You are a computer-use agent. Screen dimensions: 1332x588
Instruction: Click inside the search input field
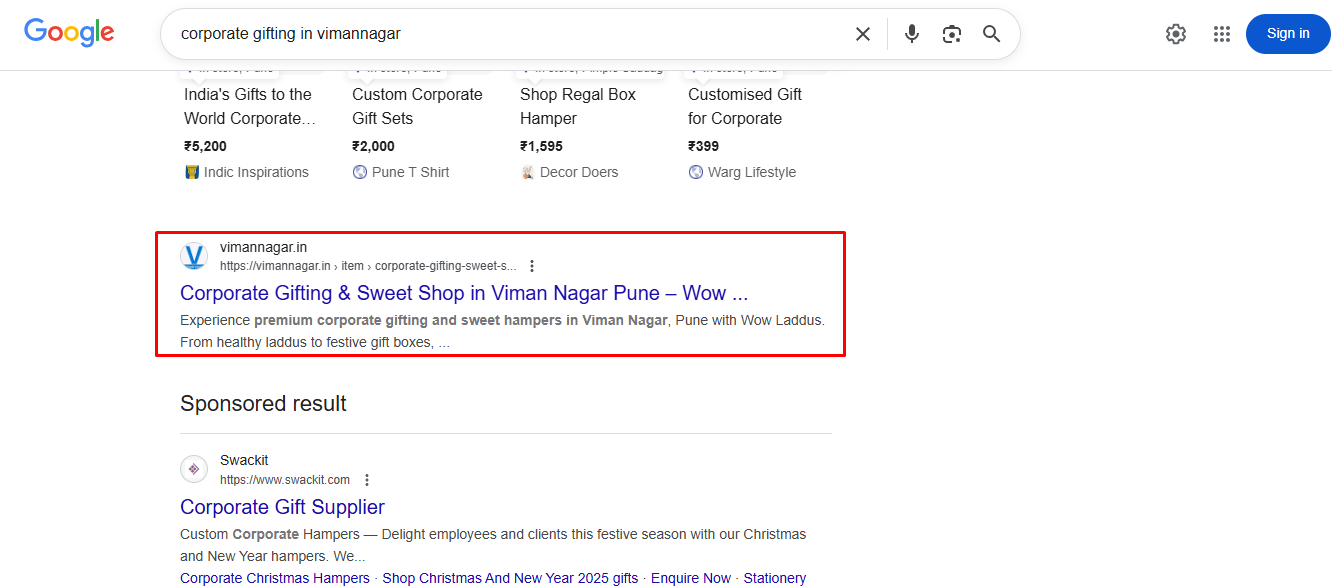click(x=450, y=33)
